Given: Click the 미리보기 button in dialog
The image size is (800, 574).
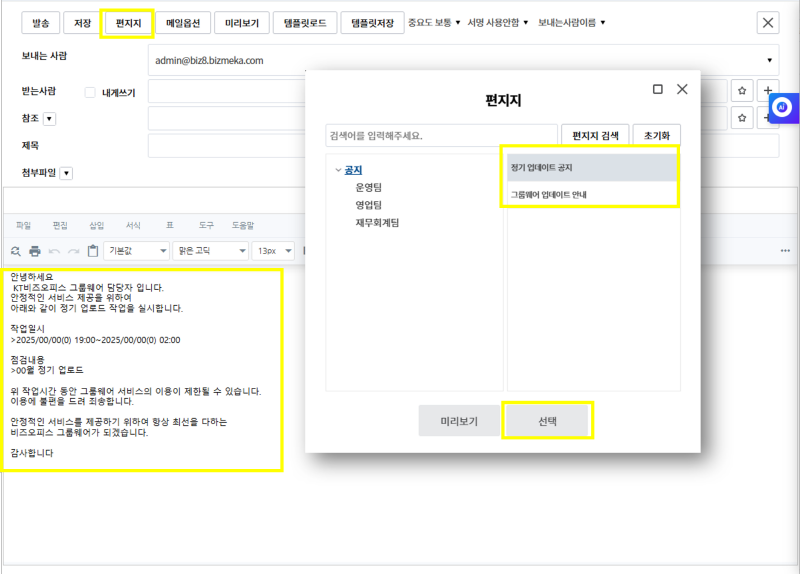Looking at the screenshot, I should tap(459, 421).
